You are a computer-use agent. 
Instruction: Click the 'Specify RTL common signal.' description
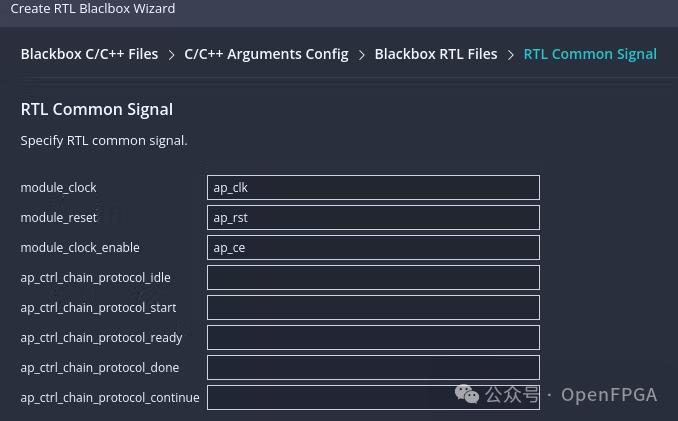103,141
